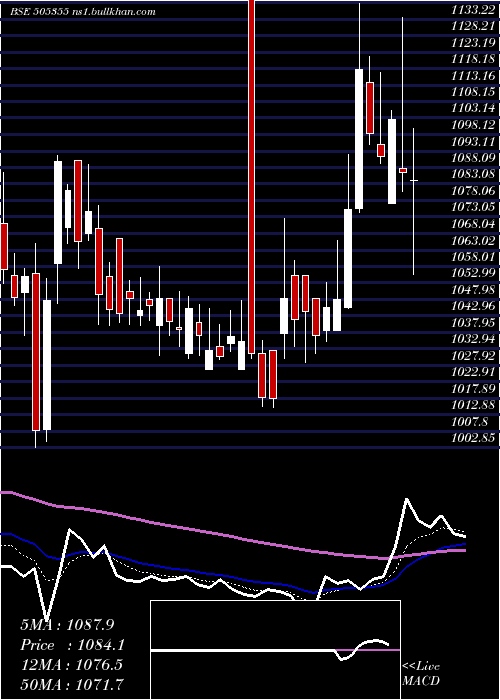Image resolution: width=500 pixels, height=700 pixels.
Task: Click the 1052.99 price axis label
Action: point(473,273)
